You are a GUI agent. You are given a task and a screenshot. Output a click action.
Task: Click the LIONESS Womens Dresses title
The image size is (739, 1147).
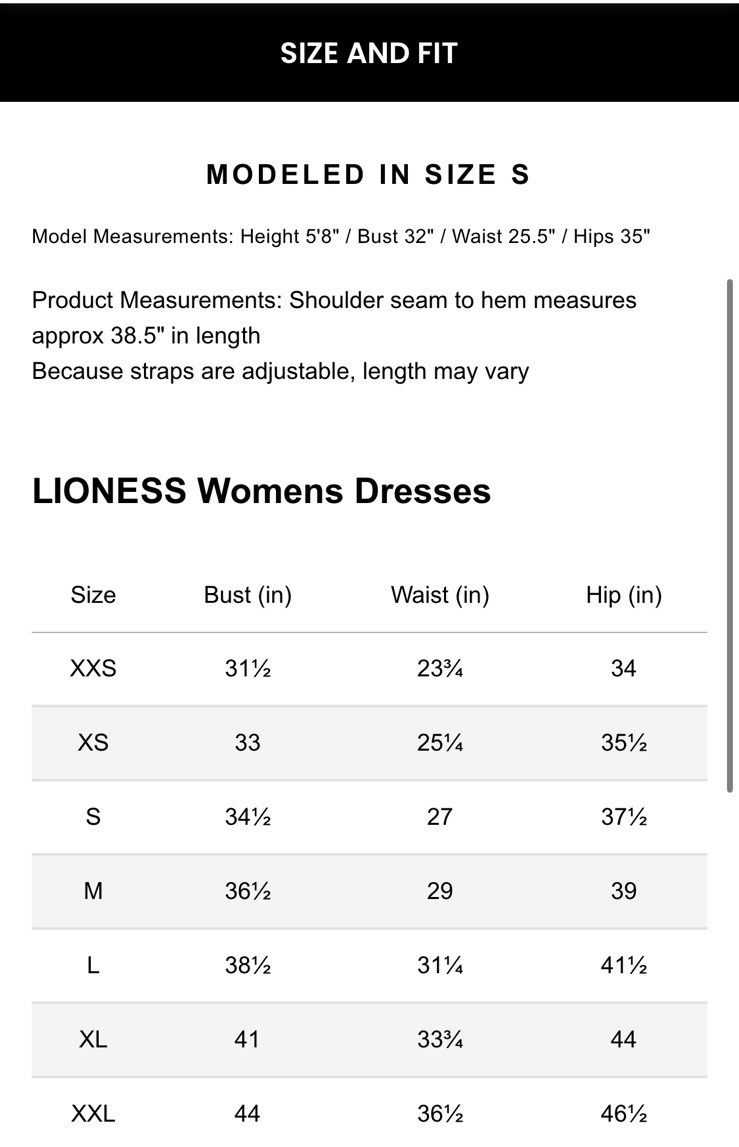262,491
